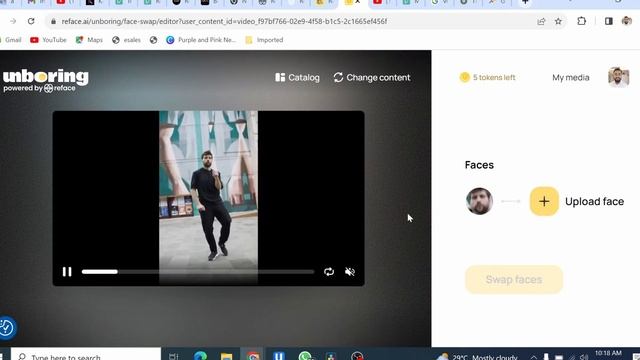This screenshot has height=360, width=640.
Task: Go forward in browser history
Action: 13,21
